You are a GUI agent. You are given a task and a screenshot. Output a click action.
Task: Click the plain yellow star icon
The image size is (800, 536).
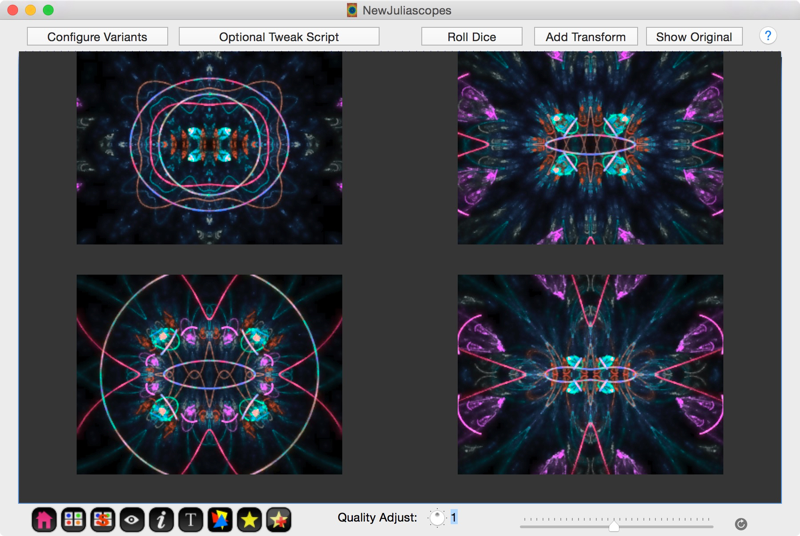(249, 520)
